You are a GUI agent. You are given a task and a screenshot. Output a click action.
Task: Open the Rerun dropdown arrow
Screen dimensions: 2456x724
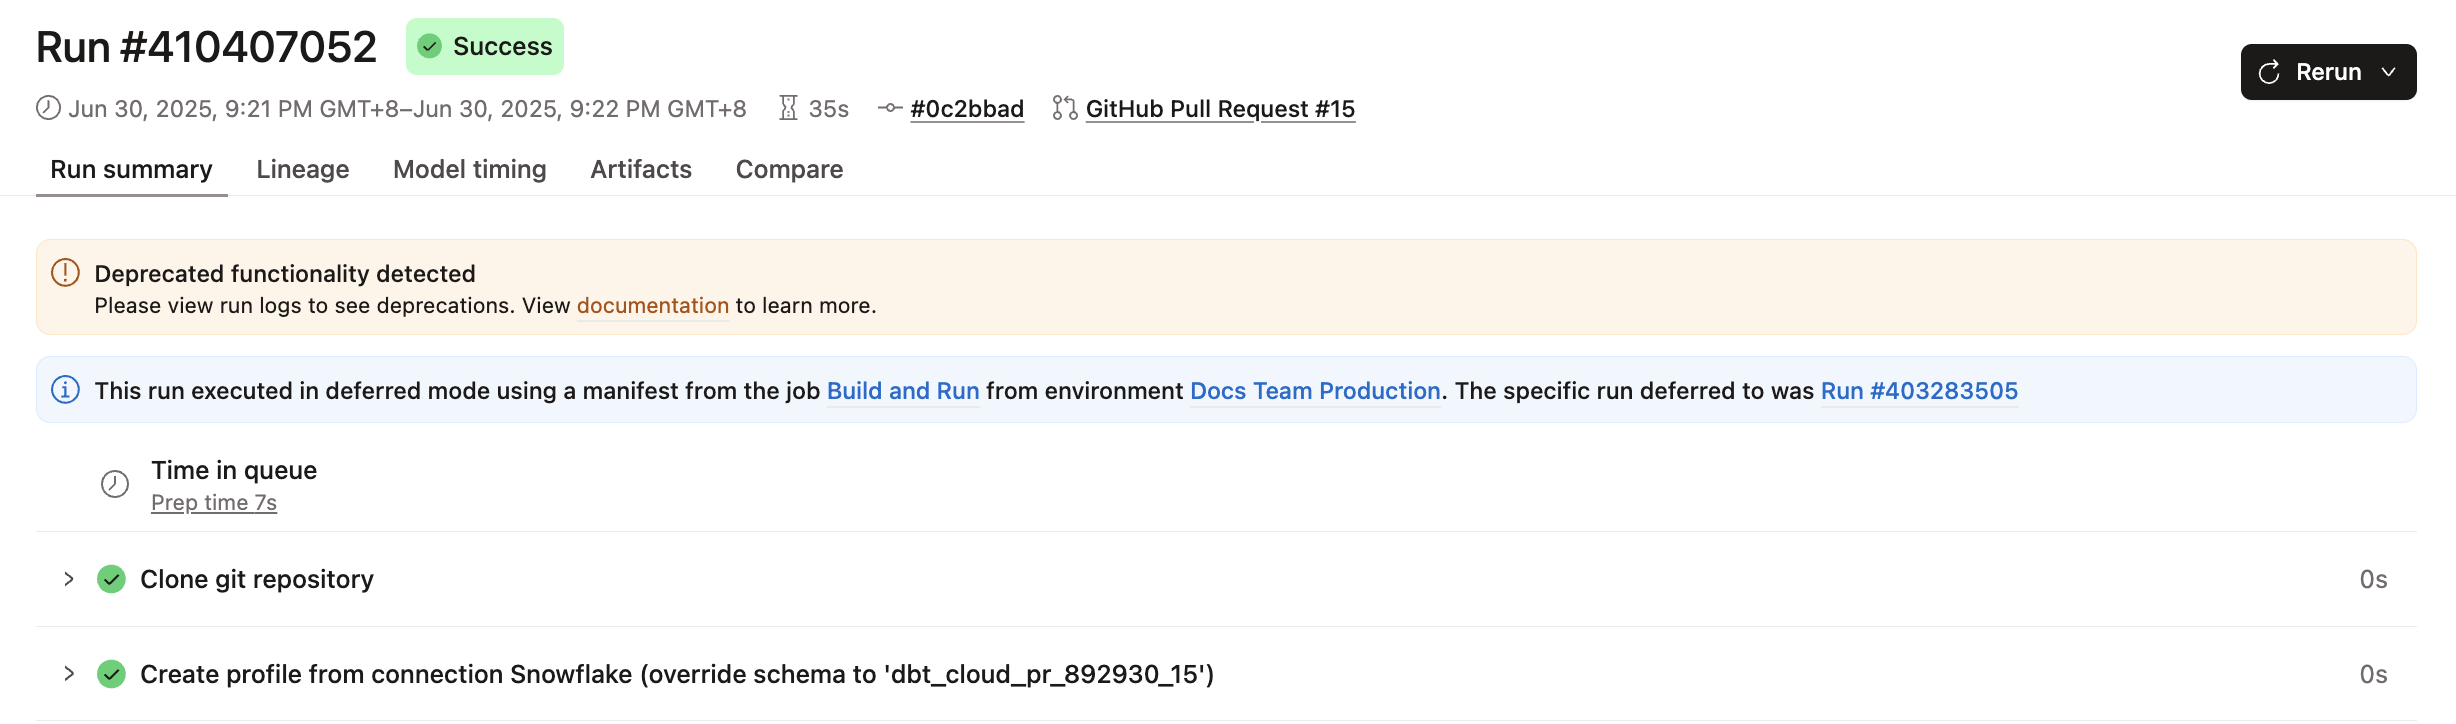[x=2391, y=72]
